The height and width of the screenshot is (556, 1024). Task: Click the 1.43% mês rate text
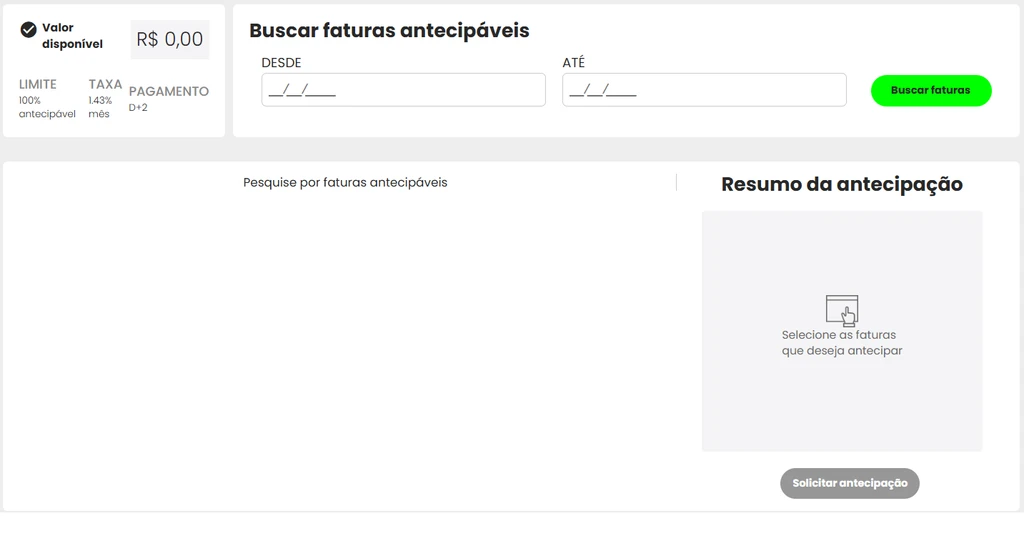(x=100, y=107)
